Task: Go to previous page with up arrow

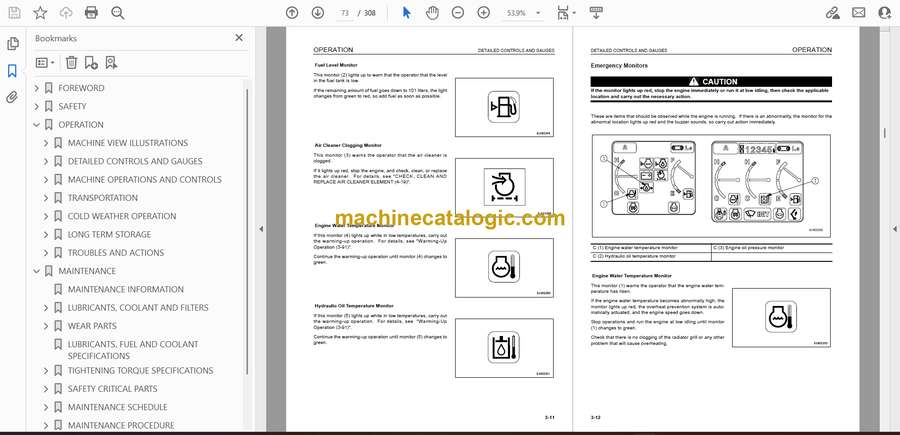Action: [292, 13]
